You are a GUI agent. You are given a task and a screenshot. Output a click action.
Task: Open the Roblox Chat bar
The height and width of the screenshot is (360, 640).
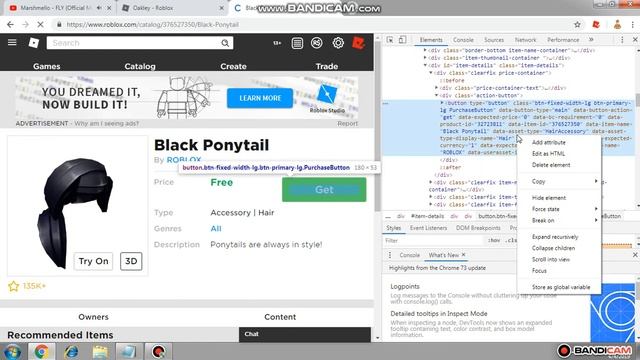click(305, 334)
